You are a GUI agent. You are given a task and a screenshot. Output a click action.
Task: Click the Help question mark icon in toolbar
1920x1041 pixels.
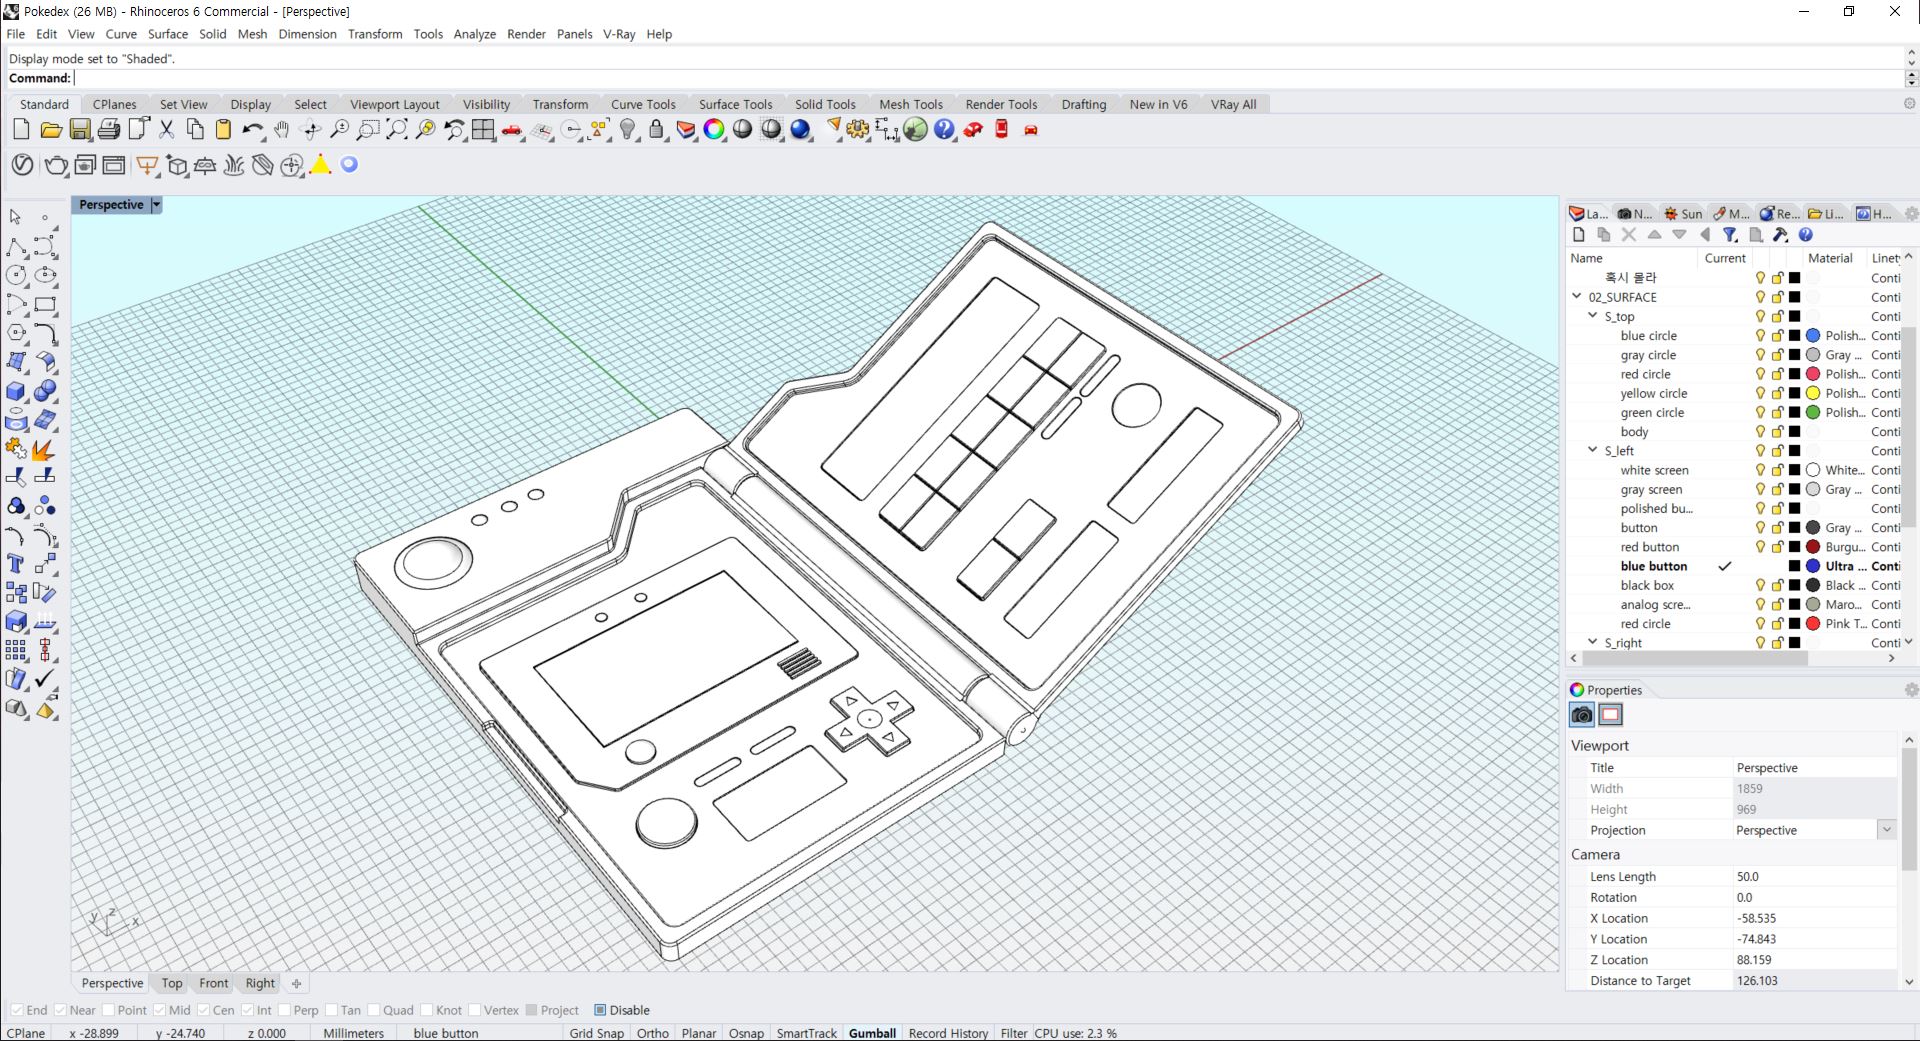pyautogui.click(x=944, y=129)
